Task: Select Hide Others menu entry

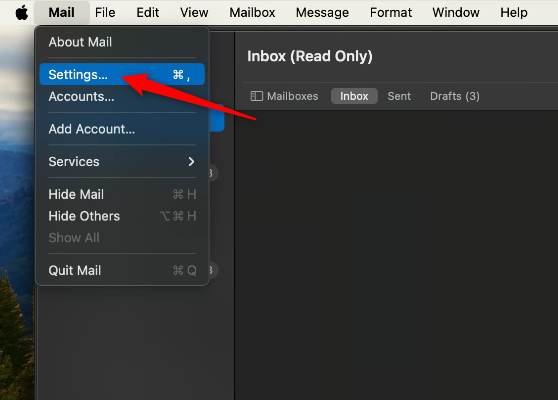Action: coord(122,216)
